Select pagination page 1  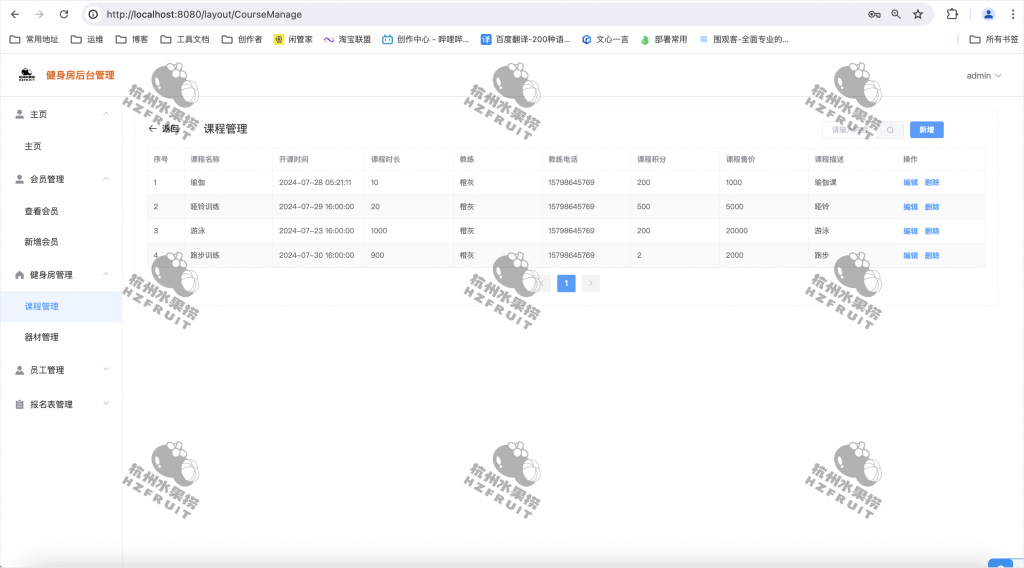click(x=566, y=283)
